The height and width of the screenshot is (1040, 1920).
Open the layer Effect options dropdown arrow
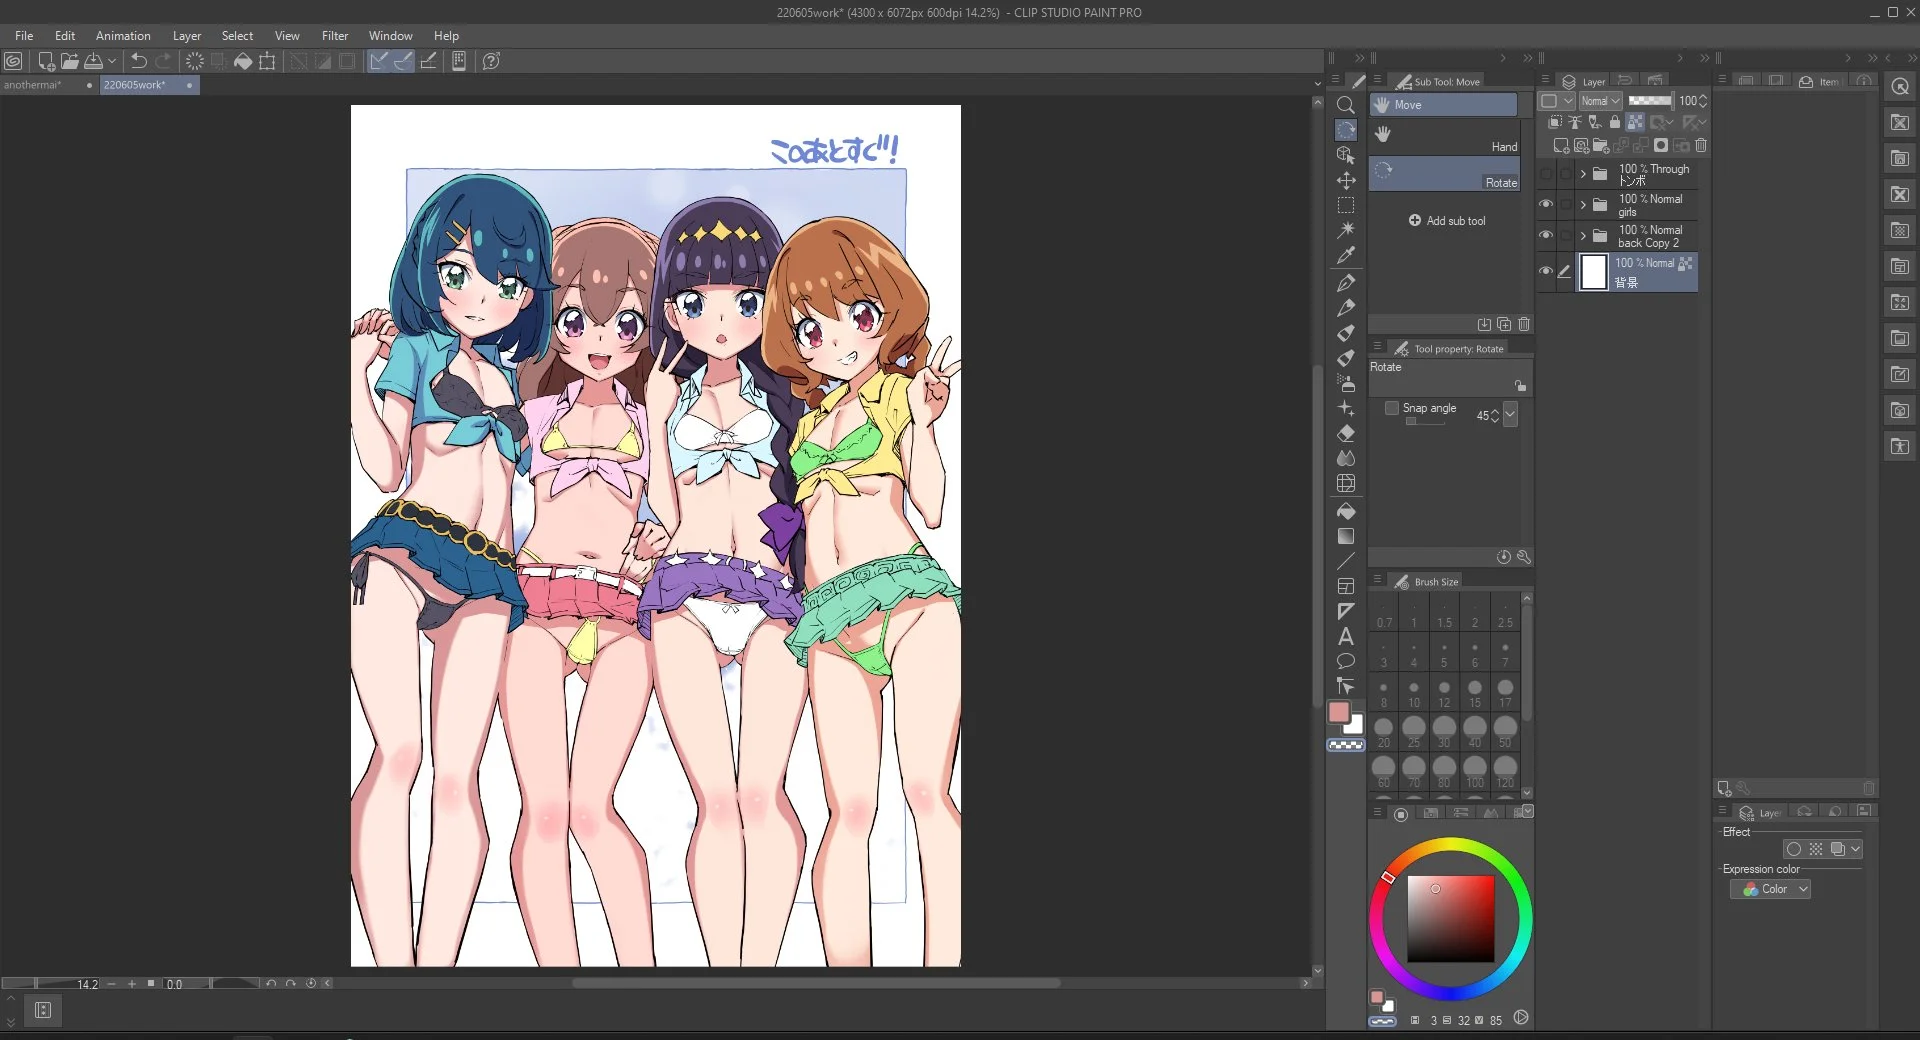click(1856, 849)
